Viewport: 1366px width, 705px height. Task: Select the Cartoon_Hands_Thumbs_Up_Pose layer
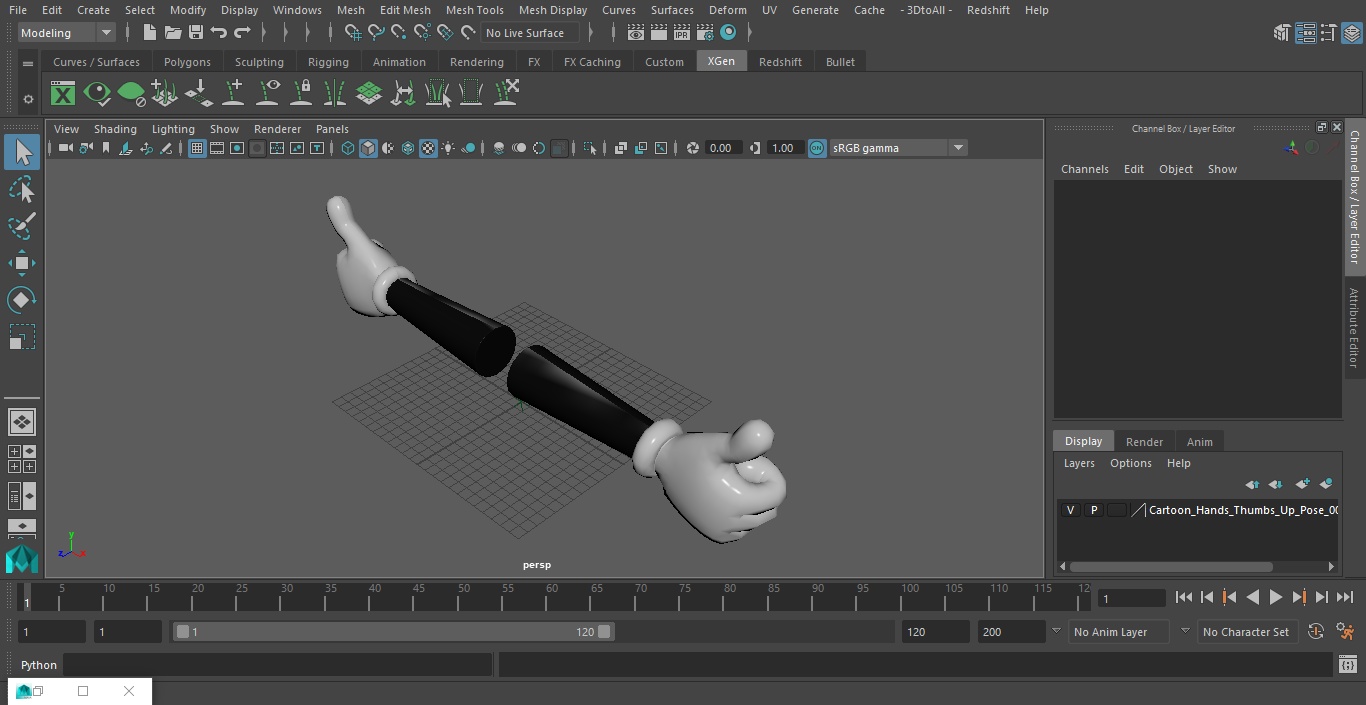pos(1243,510)
